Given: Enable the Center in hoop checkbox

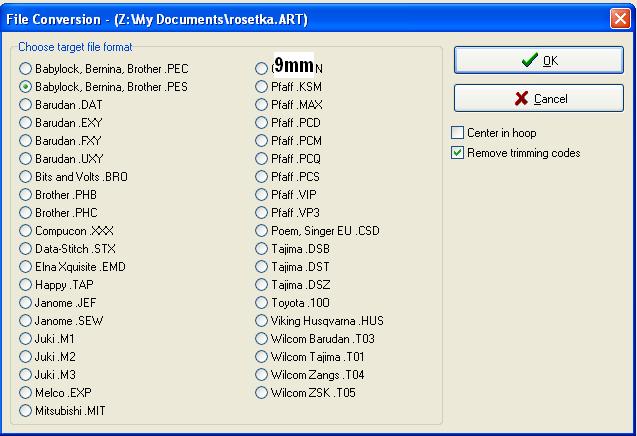Looking at the screenshot, I should click(458, 133).
